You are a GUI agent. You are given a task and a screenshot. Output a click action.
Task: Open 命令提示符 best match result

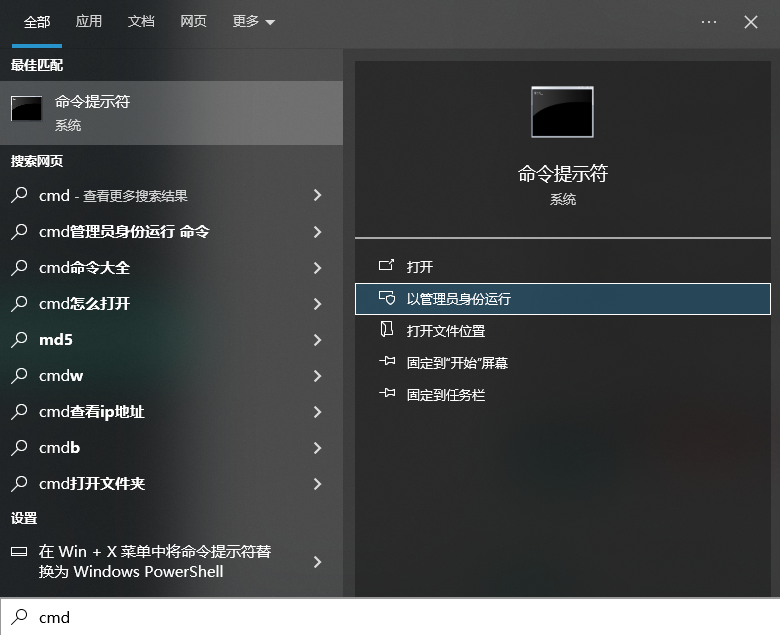(x=171, y=113)
